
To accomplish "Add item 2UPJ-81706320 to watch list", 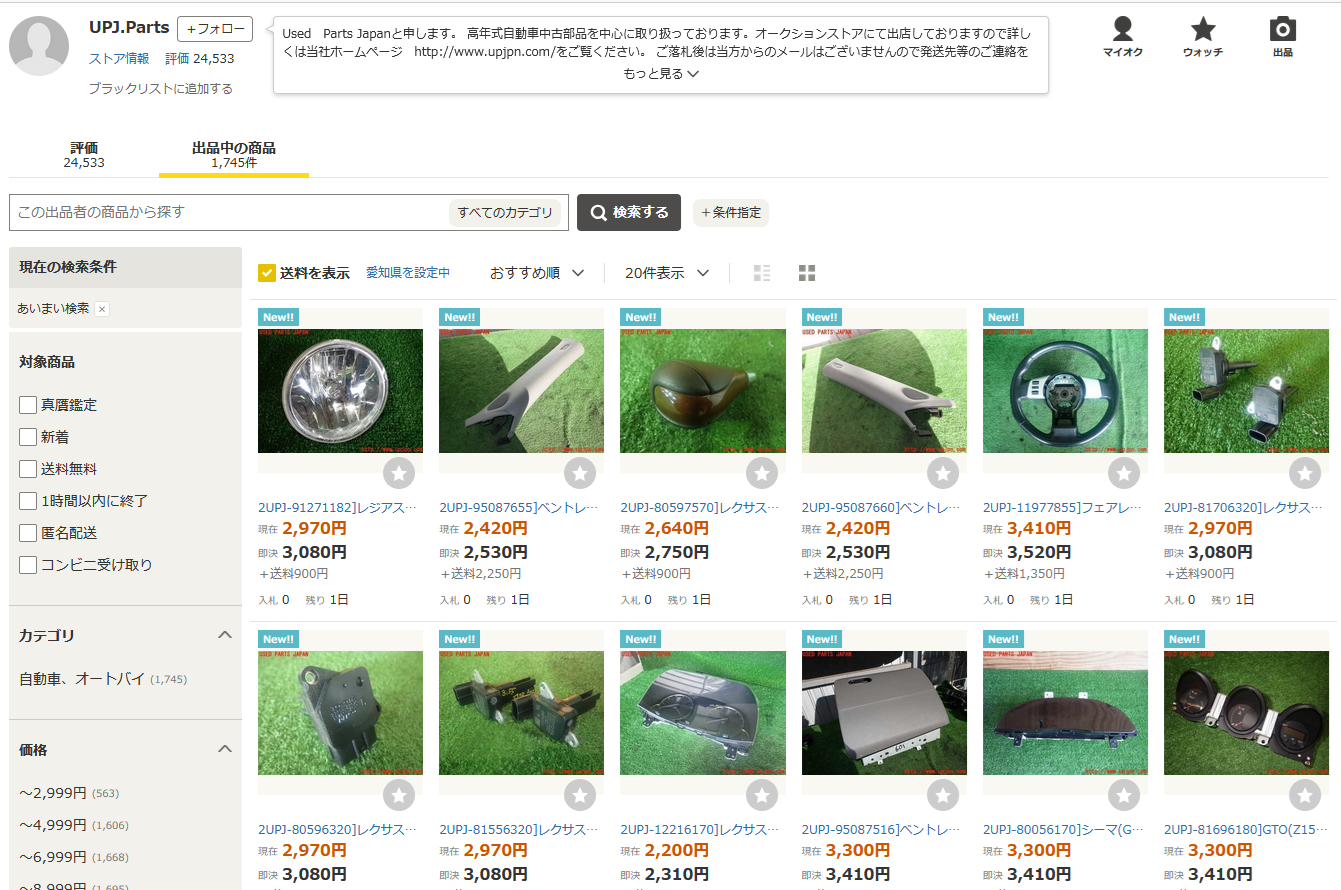I will point(1305,473).
